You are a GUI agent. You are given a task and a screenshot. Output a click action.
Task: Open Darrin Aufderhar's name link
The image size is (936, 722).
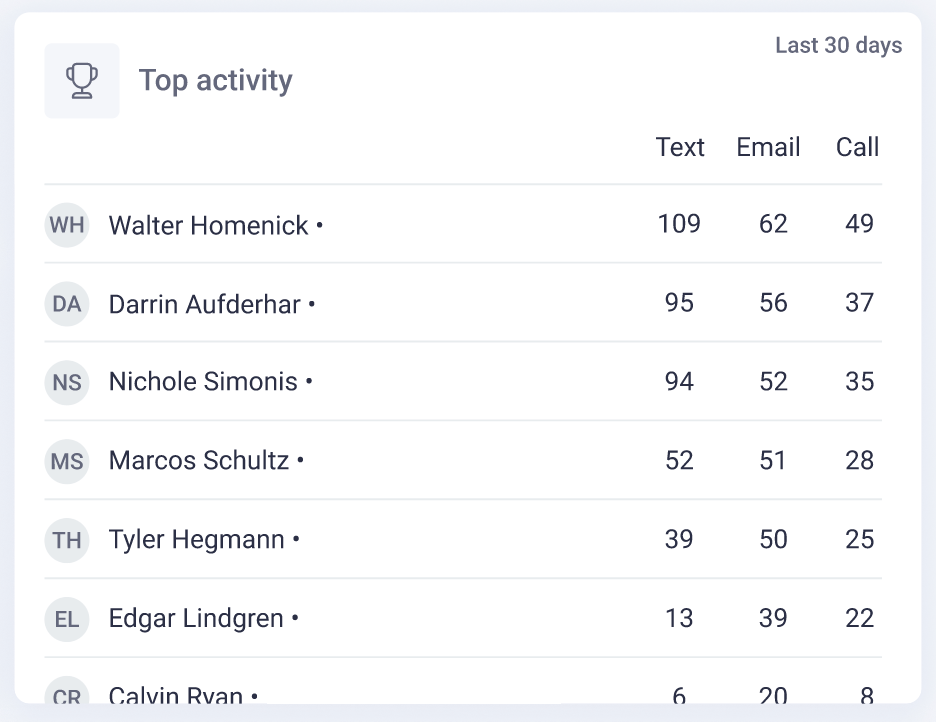pos(204,304)
